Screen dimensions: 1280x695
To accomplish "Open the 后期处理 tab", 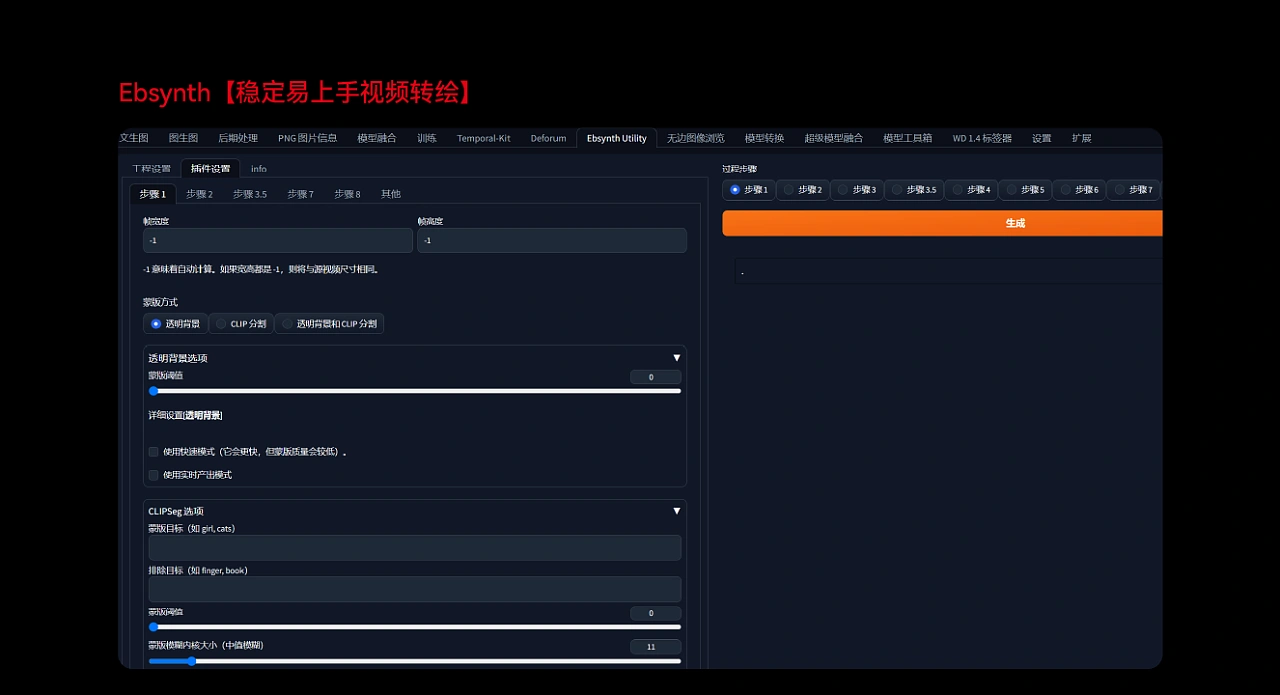I will pos(238,138).
